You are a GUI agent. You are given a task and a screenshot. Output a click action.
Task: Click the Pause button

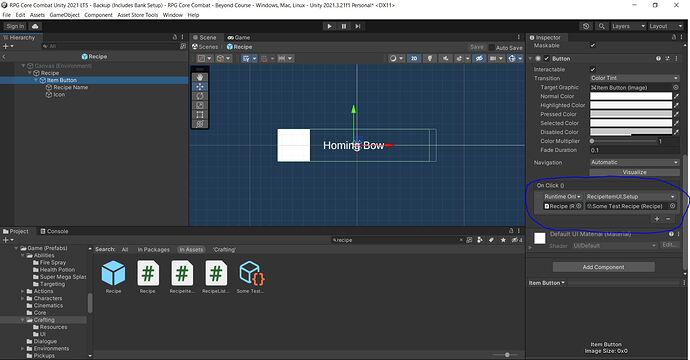[x=344, y=26]
